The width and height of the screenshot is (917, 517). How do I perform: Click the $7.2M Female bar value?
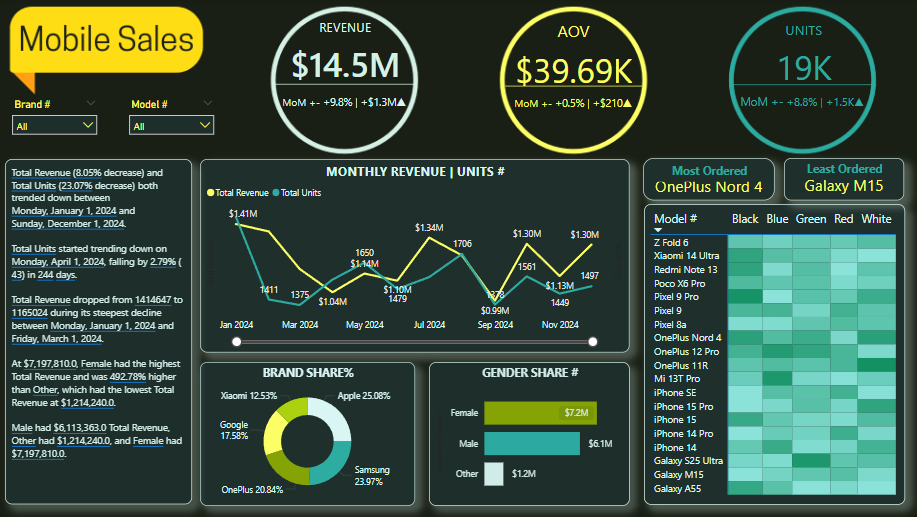pyautogui.click(x=576, y=413)
